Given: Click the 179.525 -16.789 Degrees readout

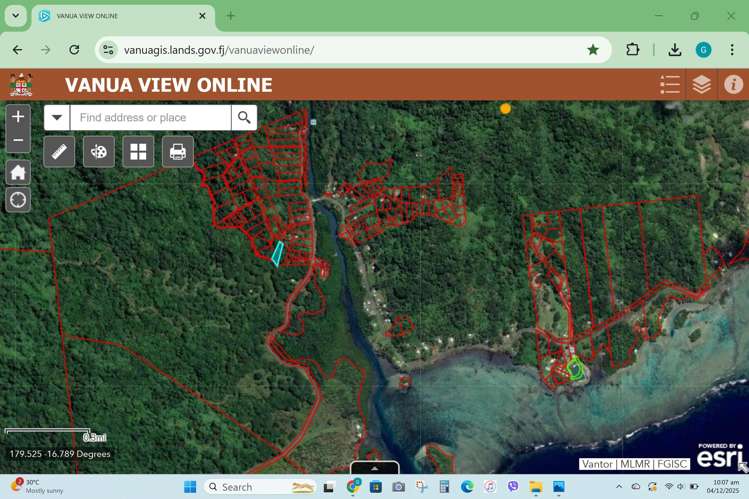Looking at the screenshot, I should pyautogui.click(x=60, y=454).
